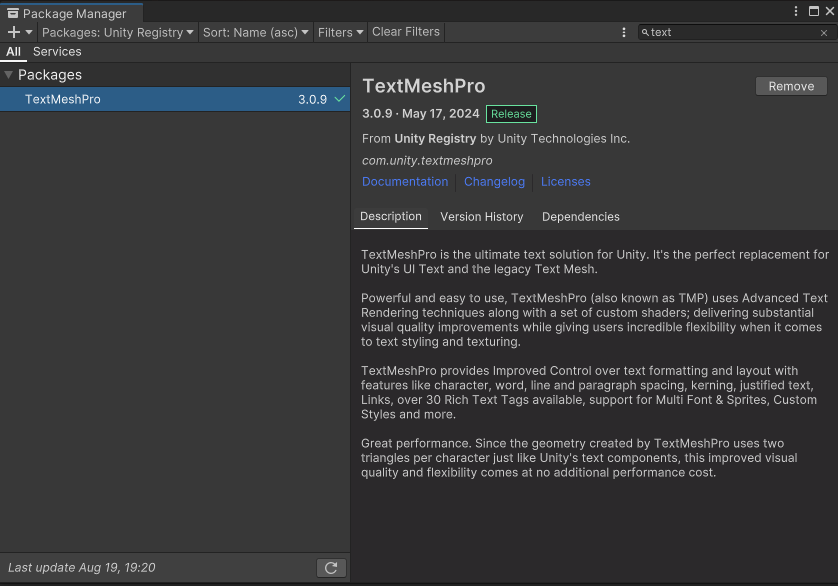
Task: Click the TextMeshPro title heading
Action: 424,86
